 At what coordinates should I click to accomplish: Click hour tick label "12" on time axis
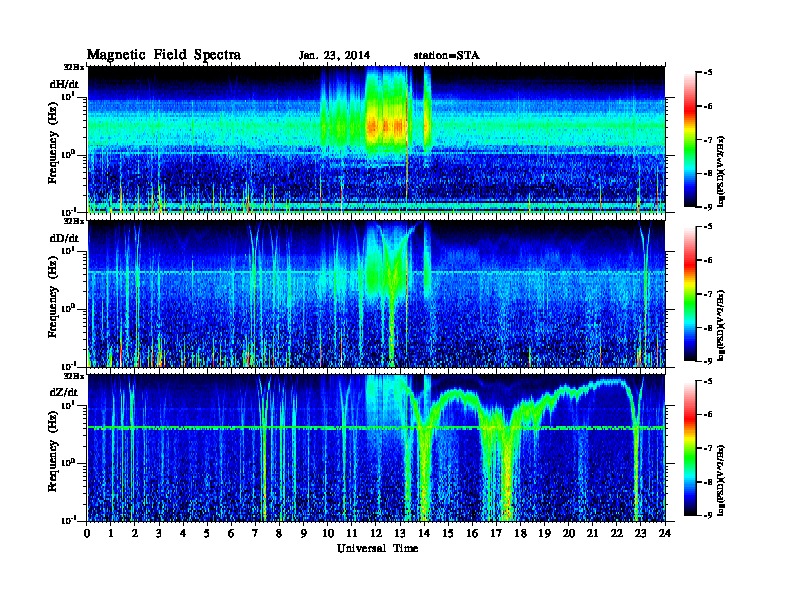click(376, 533)
